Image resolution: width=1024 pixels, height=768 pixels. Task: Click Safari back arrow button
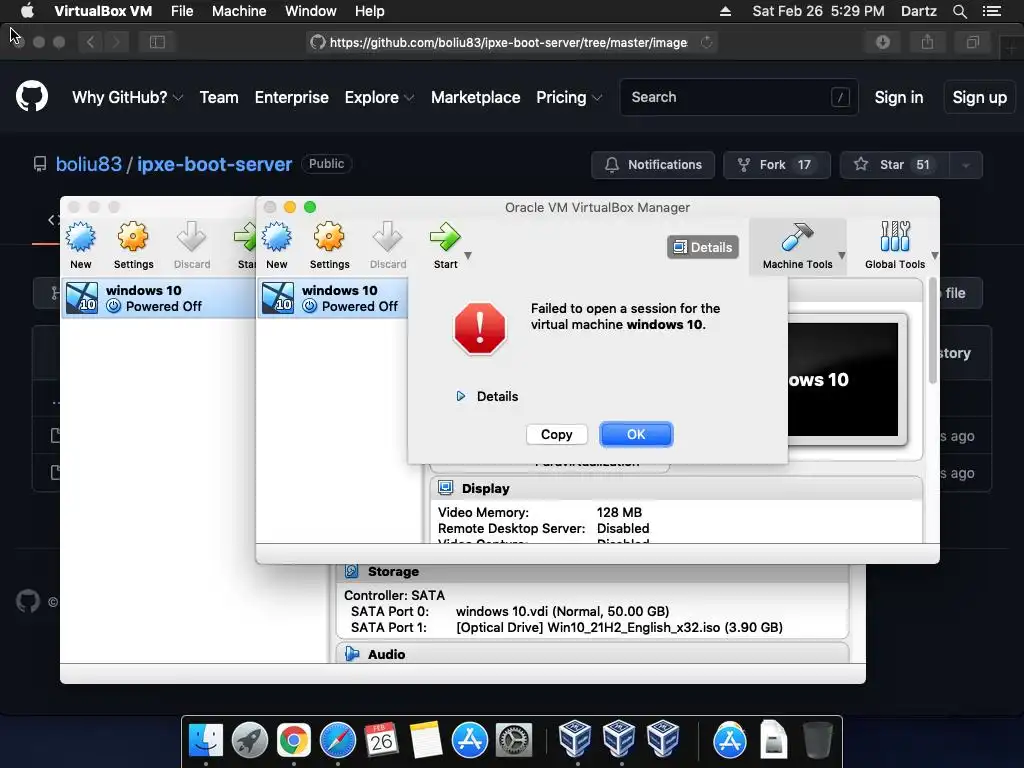90,42
